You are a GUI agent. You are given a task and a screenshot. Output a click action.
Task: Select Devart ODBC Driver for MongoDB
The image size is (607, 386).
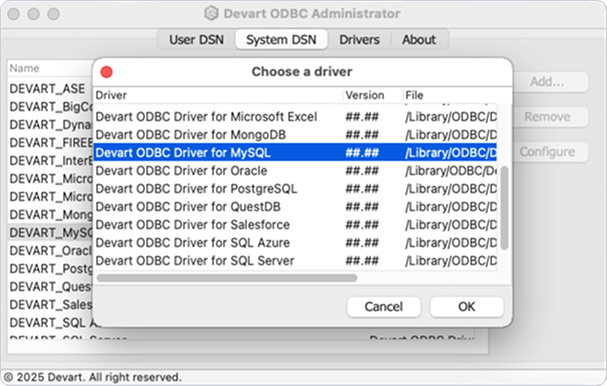(x=295, y=135)
